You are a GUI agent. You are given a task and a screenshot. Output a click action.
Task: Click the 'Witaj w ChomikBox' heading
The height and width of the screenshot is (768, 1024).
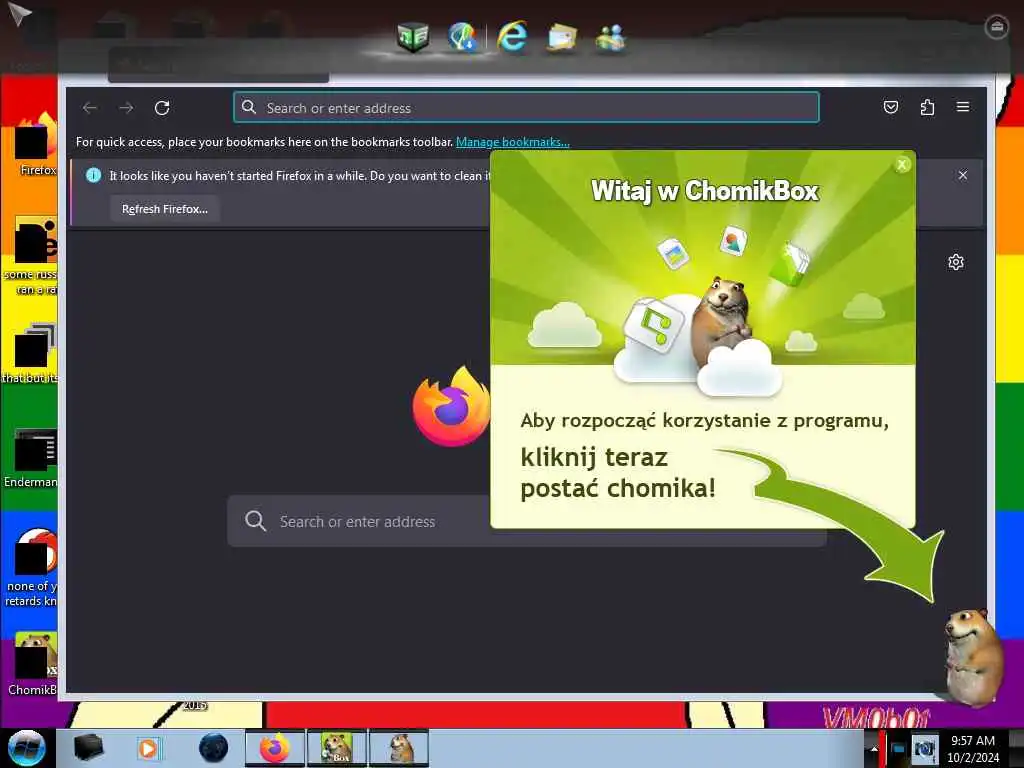coord(705,191)
